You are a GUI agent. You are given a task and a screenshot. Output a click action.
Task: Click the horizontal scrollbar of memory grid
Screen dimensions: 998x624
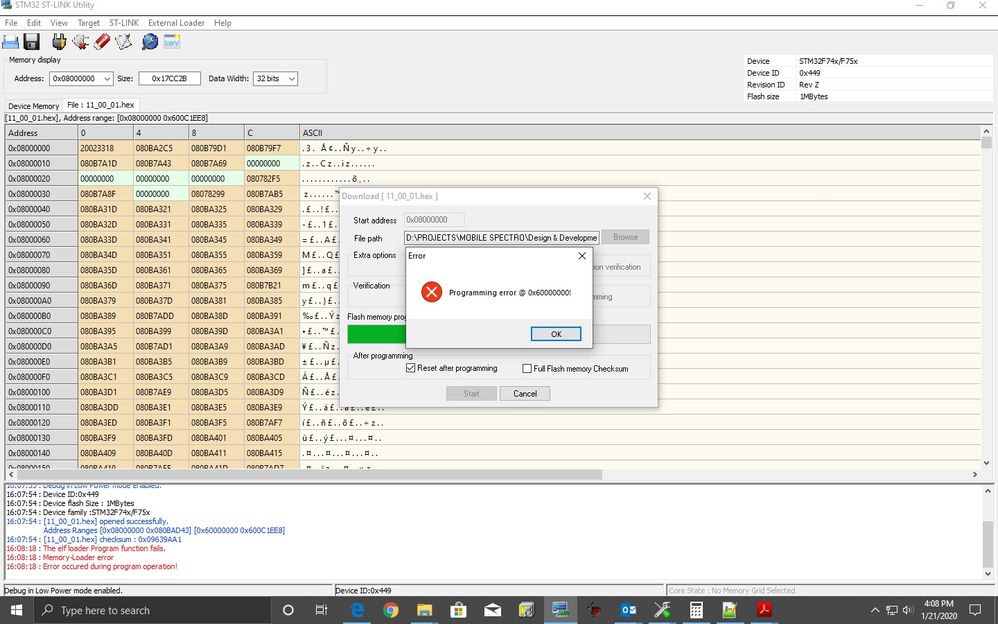[x=309, y=474]
